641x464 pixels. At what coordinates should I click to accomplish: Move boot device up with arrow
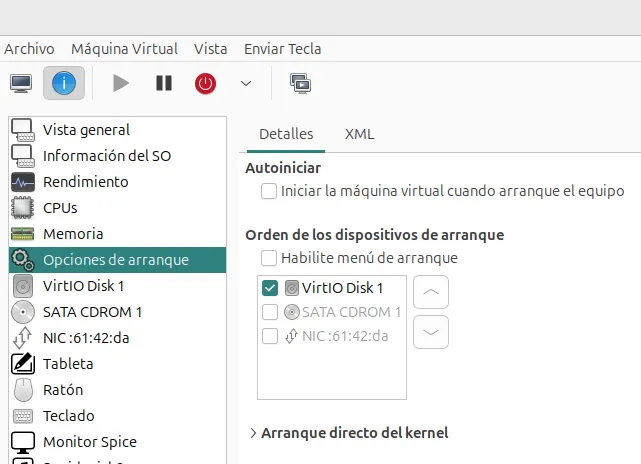[x=430, y=292]
